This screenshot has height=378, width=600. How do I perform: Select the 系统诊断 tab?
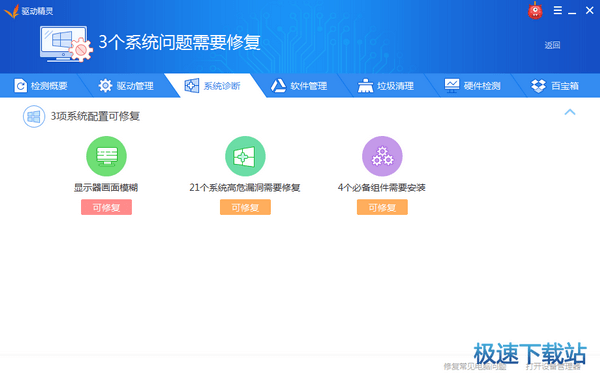point(212,86)
